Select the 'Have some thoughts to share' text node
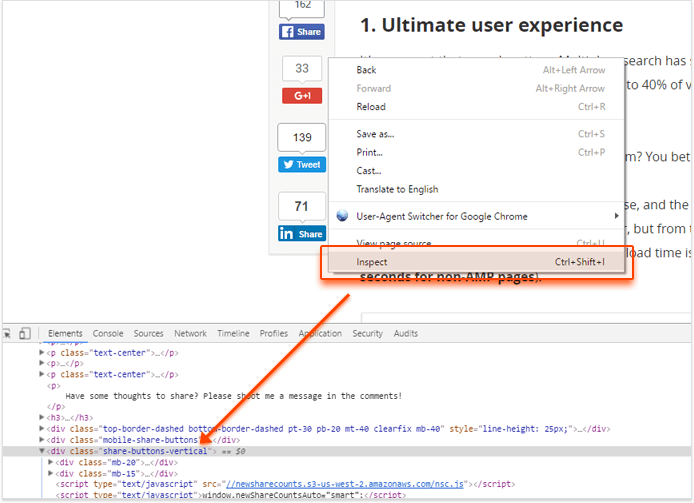The width and height of the screenshot is (694, 503). tap(233, 396)
